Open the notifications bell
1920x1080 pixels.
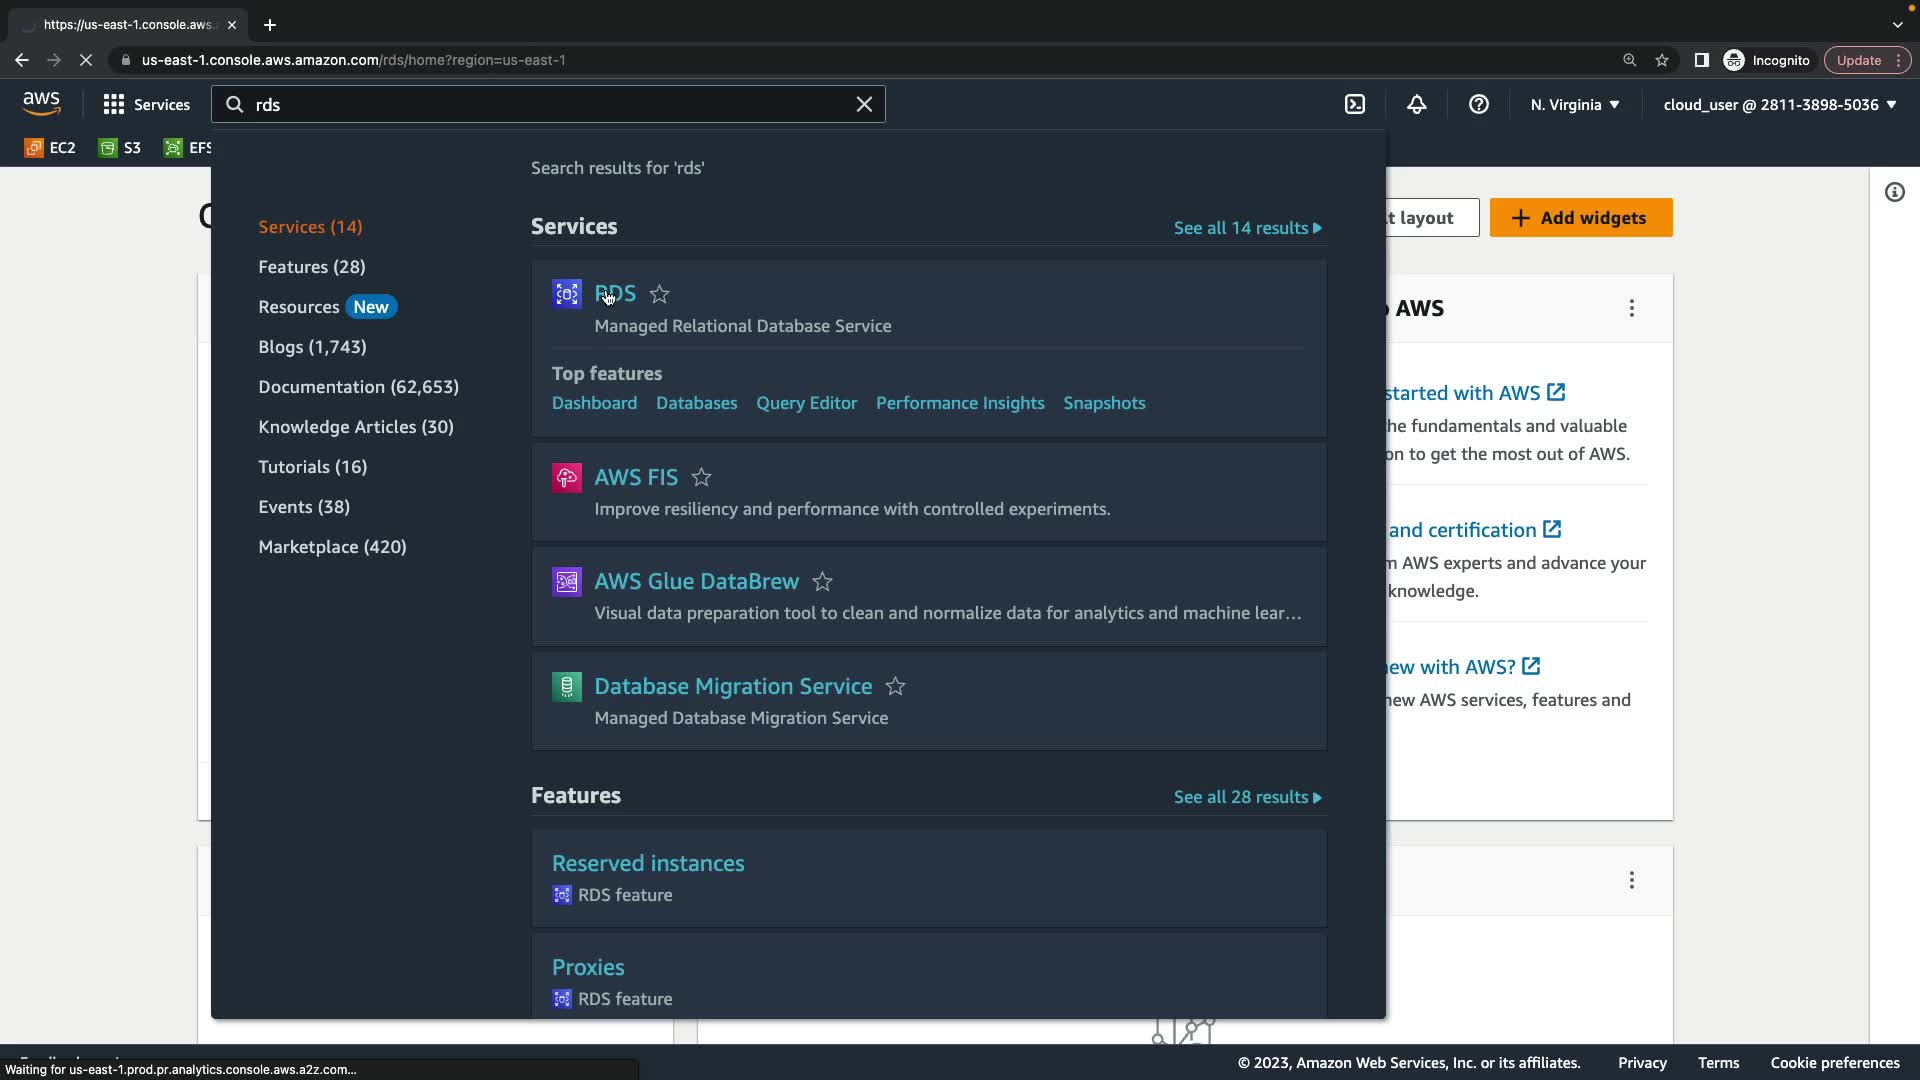pos(1417,104)
